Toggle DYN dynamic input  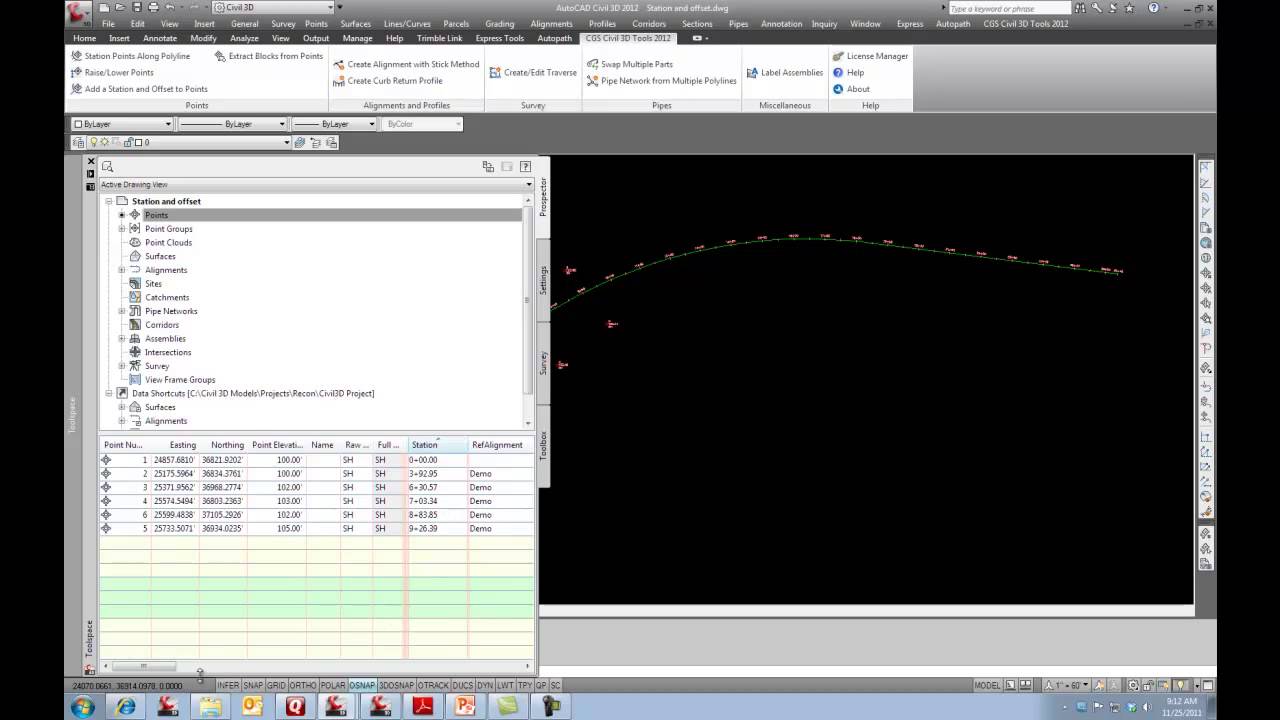[x=485, y=685]
